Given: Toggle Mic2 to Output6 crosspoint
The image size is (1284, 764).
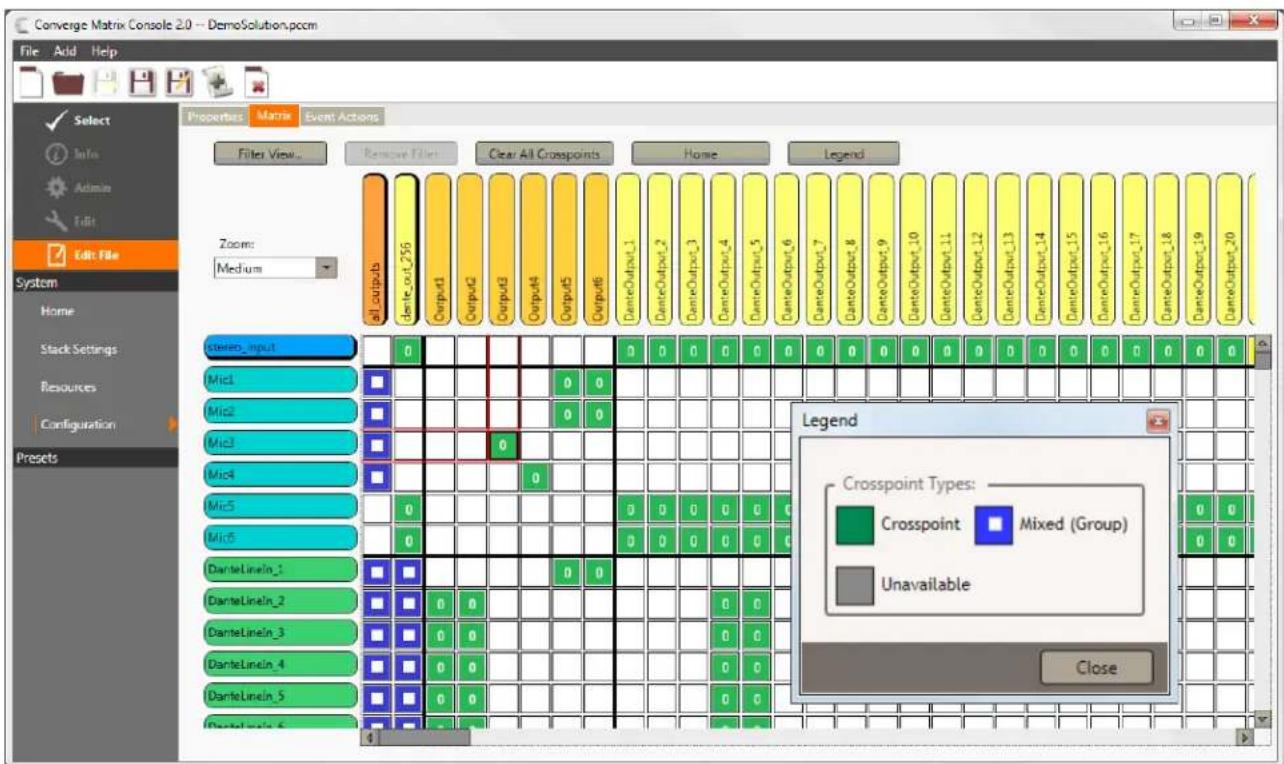Looking at the screenshot, I should [x=599, y=413].
